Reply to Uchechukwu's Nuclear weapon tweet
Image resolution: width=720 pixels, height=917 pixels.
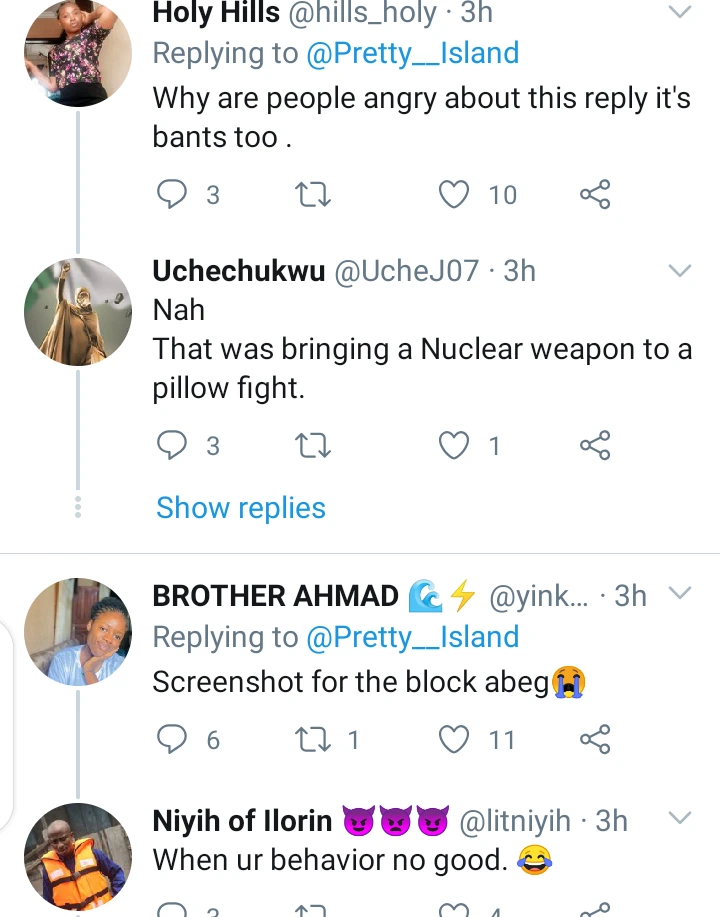(x=174, y=445)
